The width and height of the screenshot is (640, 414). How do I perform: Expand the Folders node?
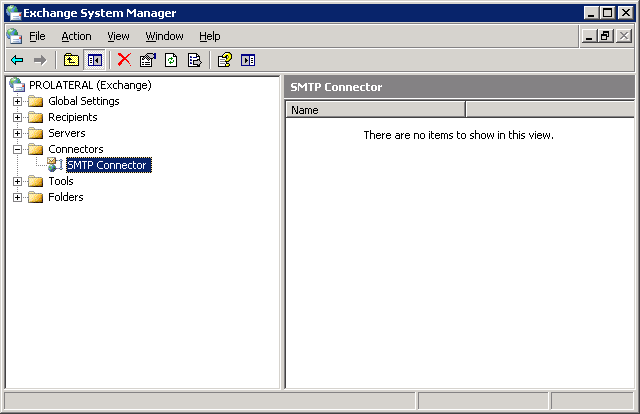click(17, 197)
